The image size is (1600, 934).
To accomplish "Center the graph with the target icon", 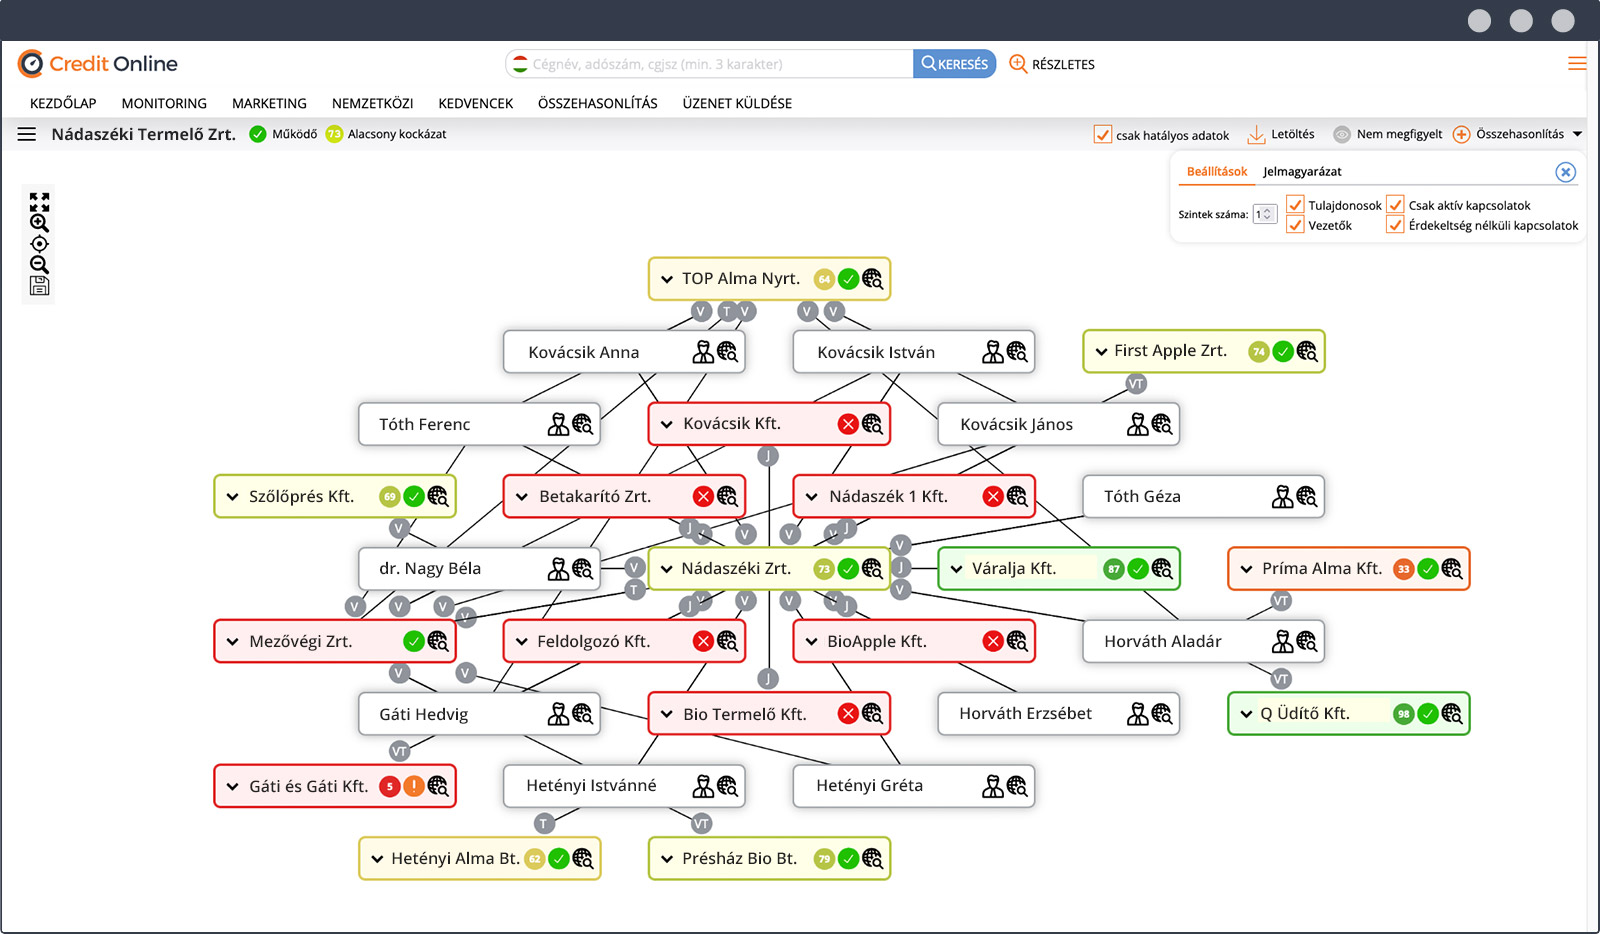I will tap(39, 244).
